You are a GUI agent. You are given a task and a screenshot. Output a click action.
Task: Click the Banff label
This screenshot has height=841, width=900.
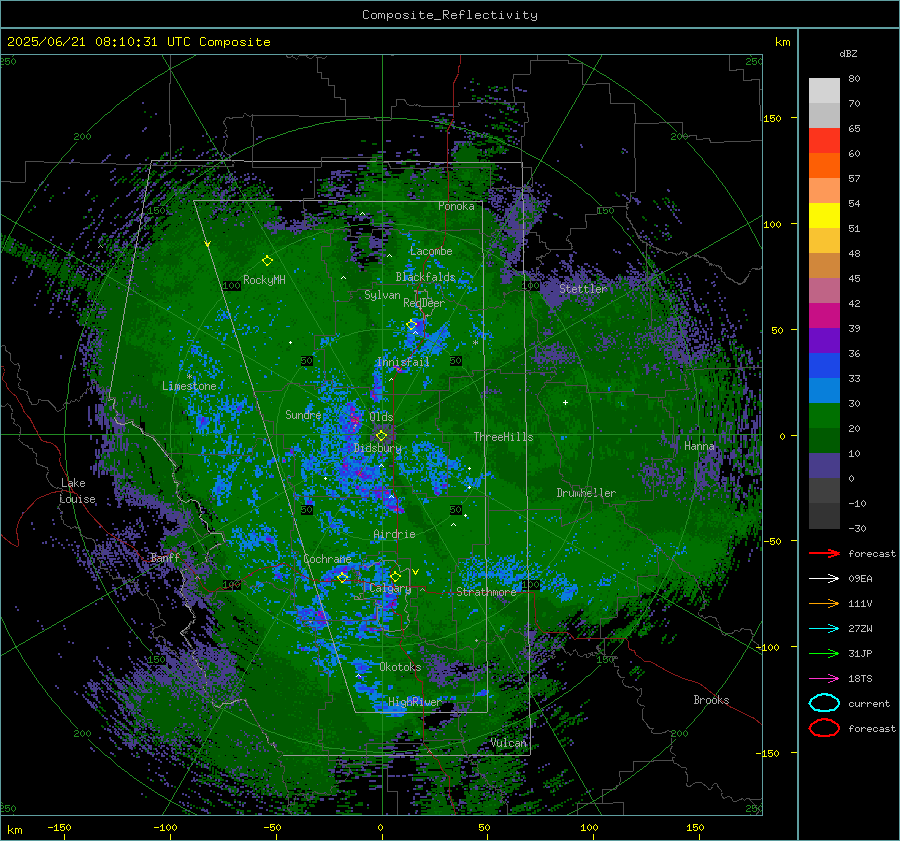[x=165, y=557]
